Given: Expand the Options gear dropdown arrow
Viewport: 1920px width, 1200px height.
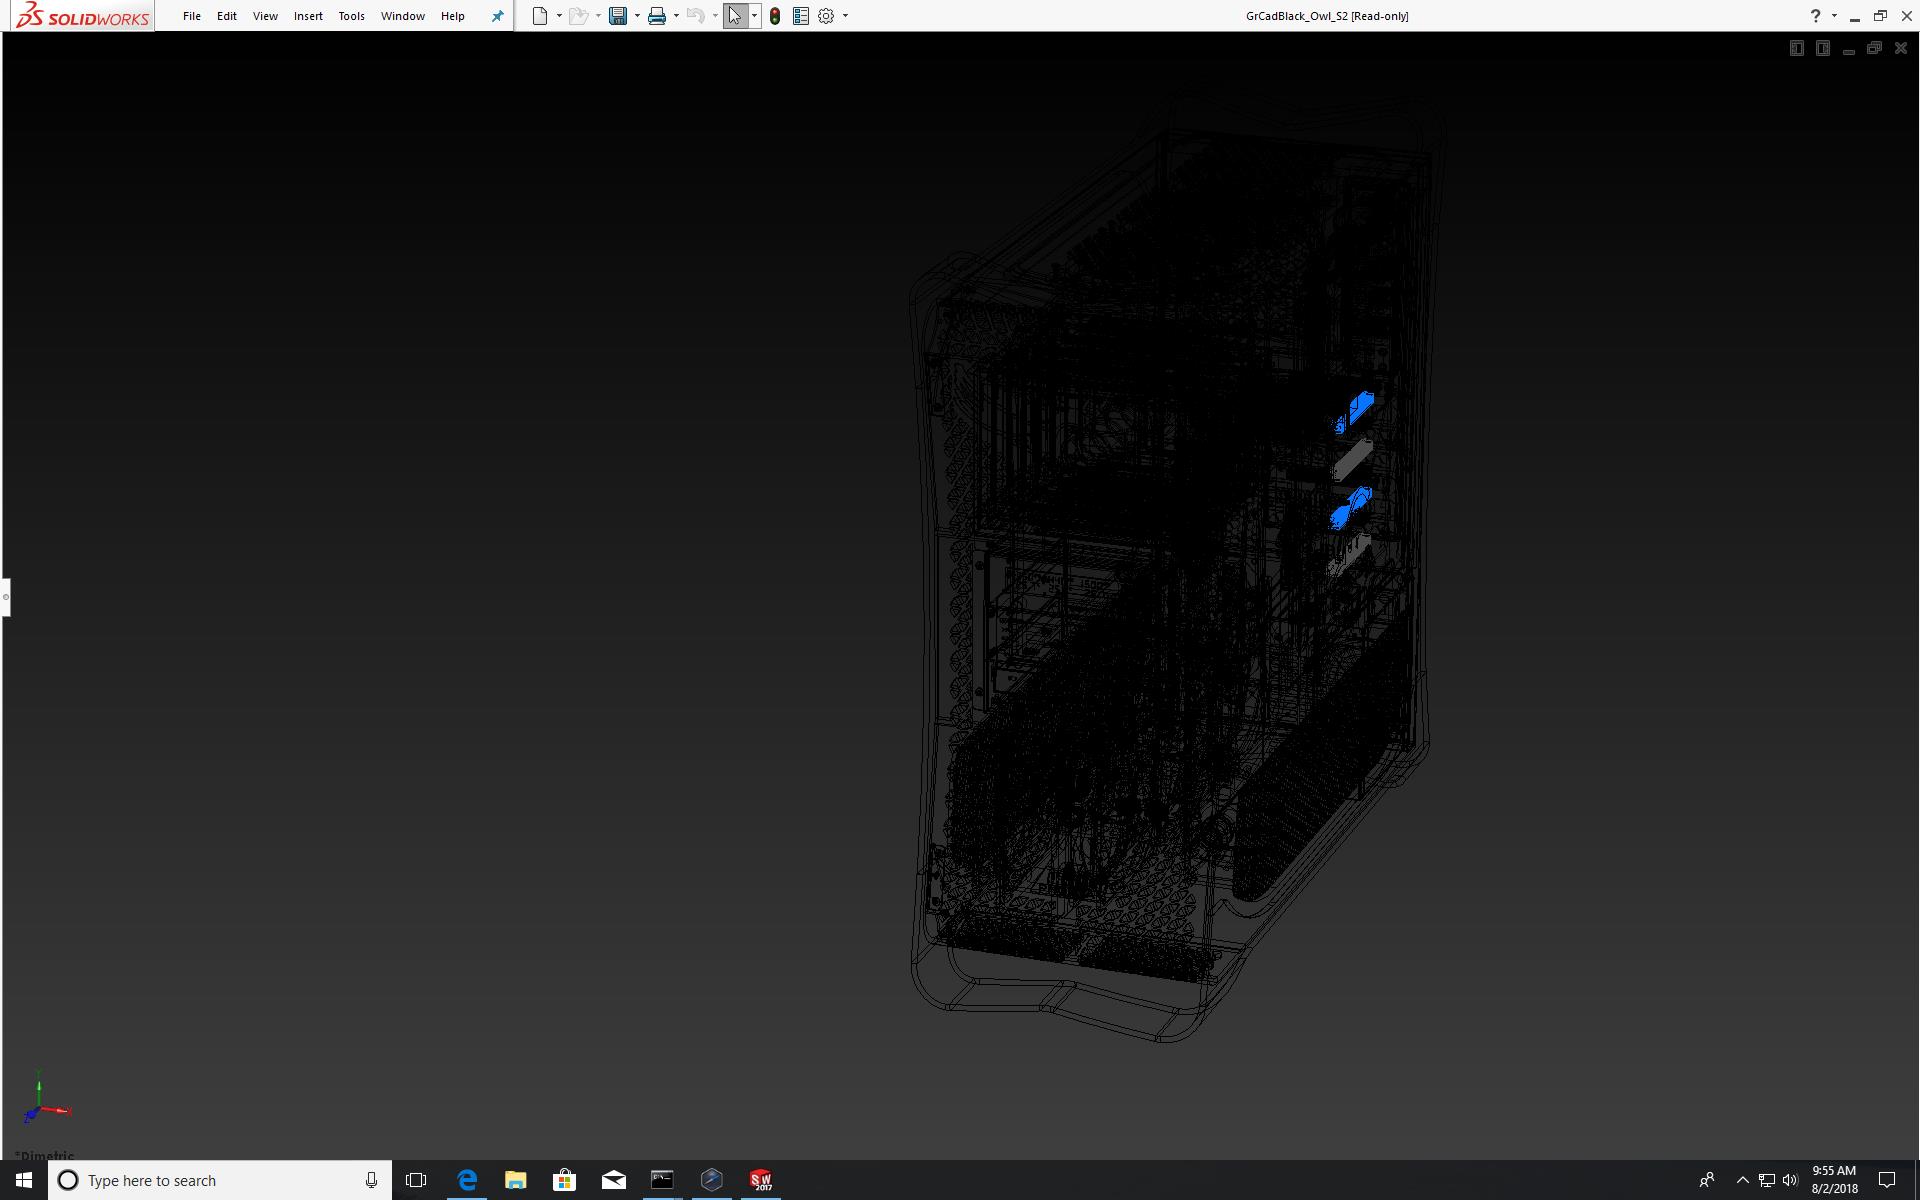Looking at the screenshot, I should pos(845,16).
